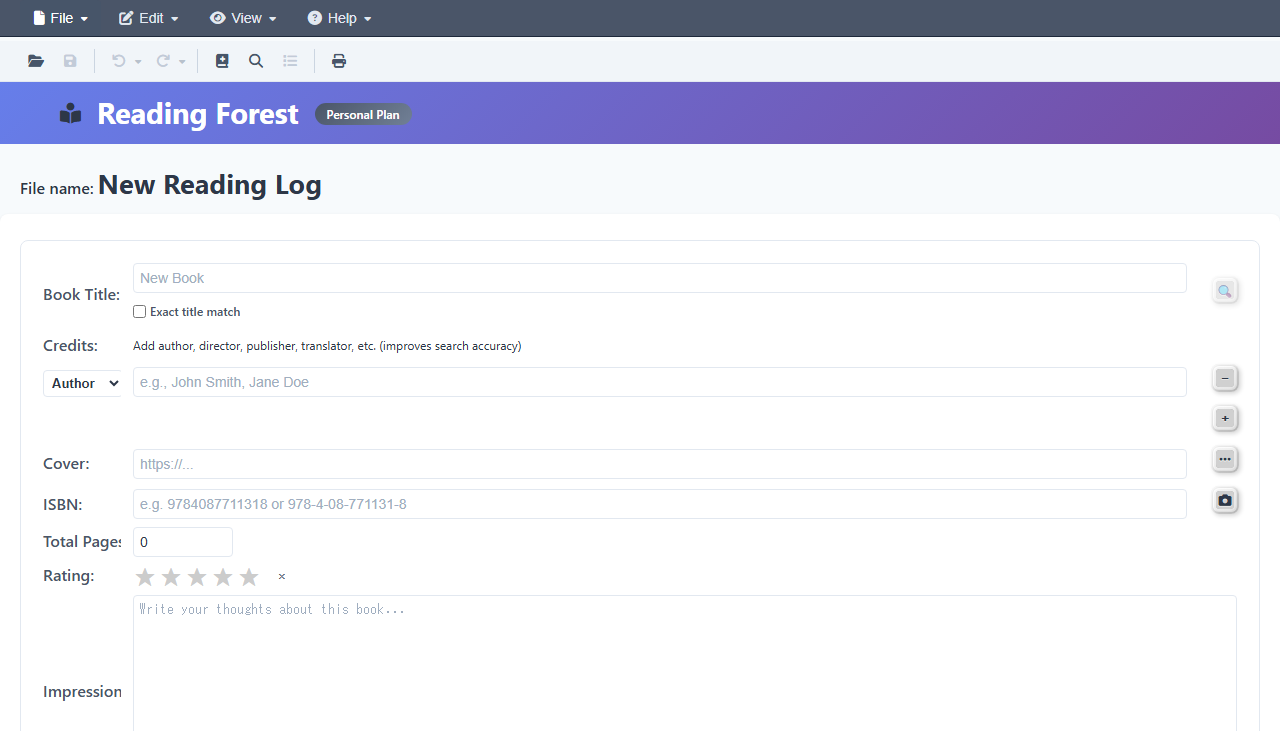This screenshot has height=731, width=1280.
Task: Open the Help menu
Action: [x=339, y=18]
